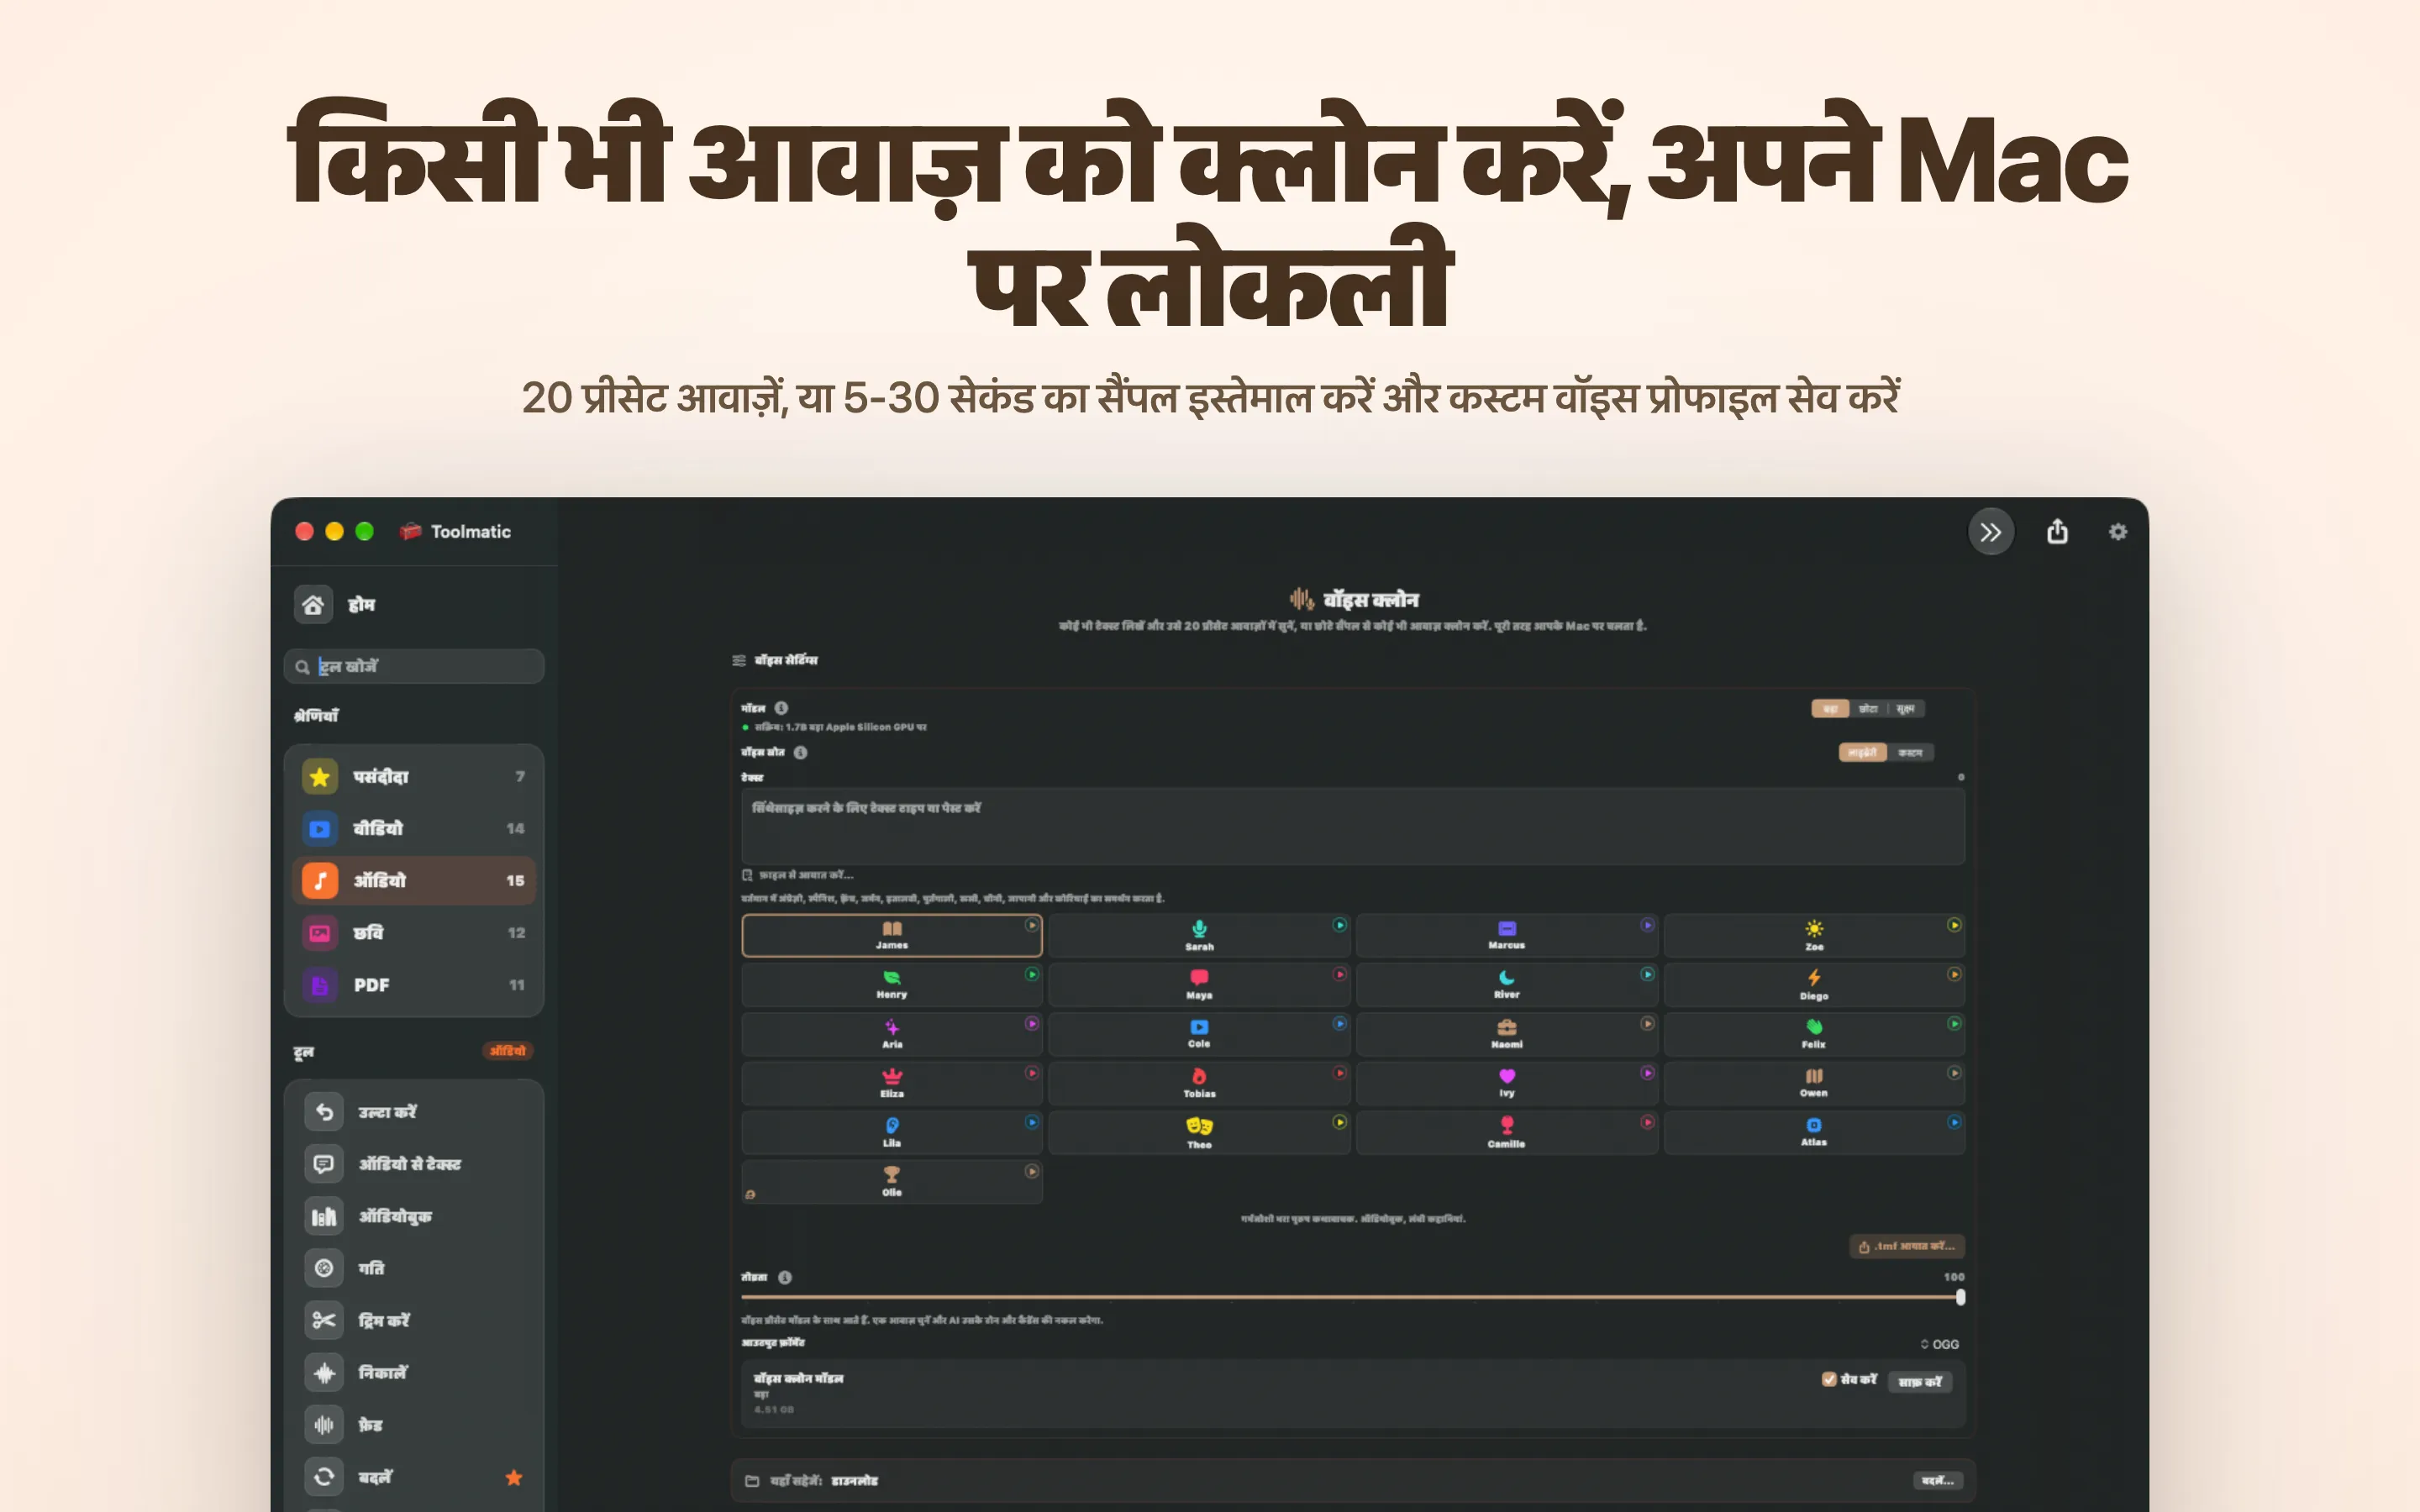This screenshot has height=1512, width=2420.
Task: Choose the बड़ा model size
Action: 1830,708
